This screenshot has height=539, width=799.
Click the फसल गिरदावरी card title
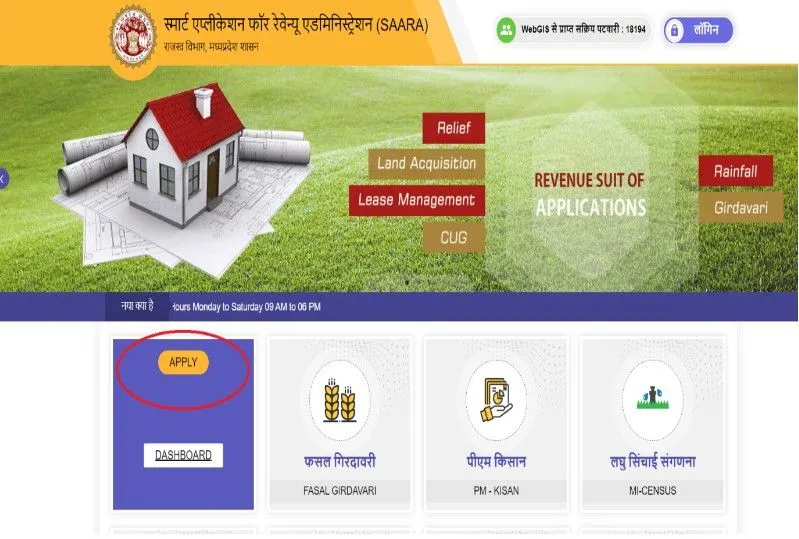click(x=340, y=462)
